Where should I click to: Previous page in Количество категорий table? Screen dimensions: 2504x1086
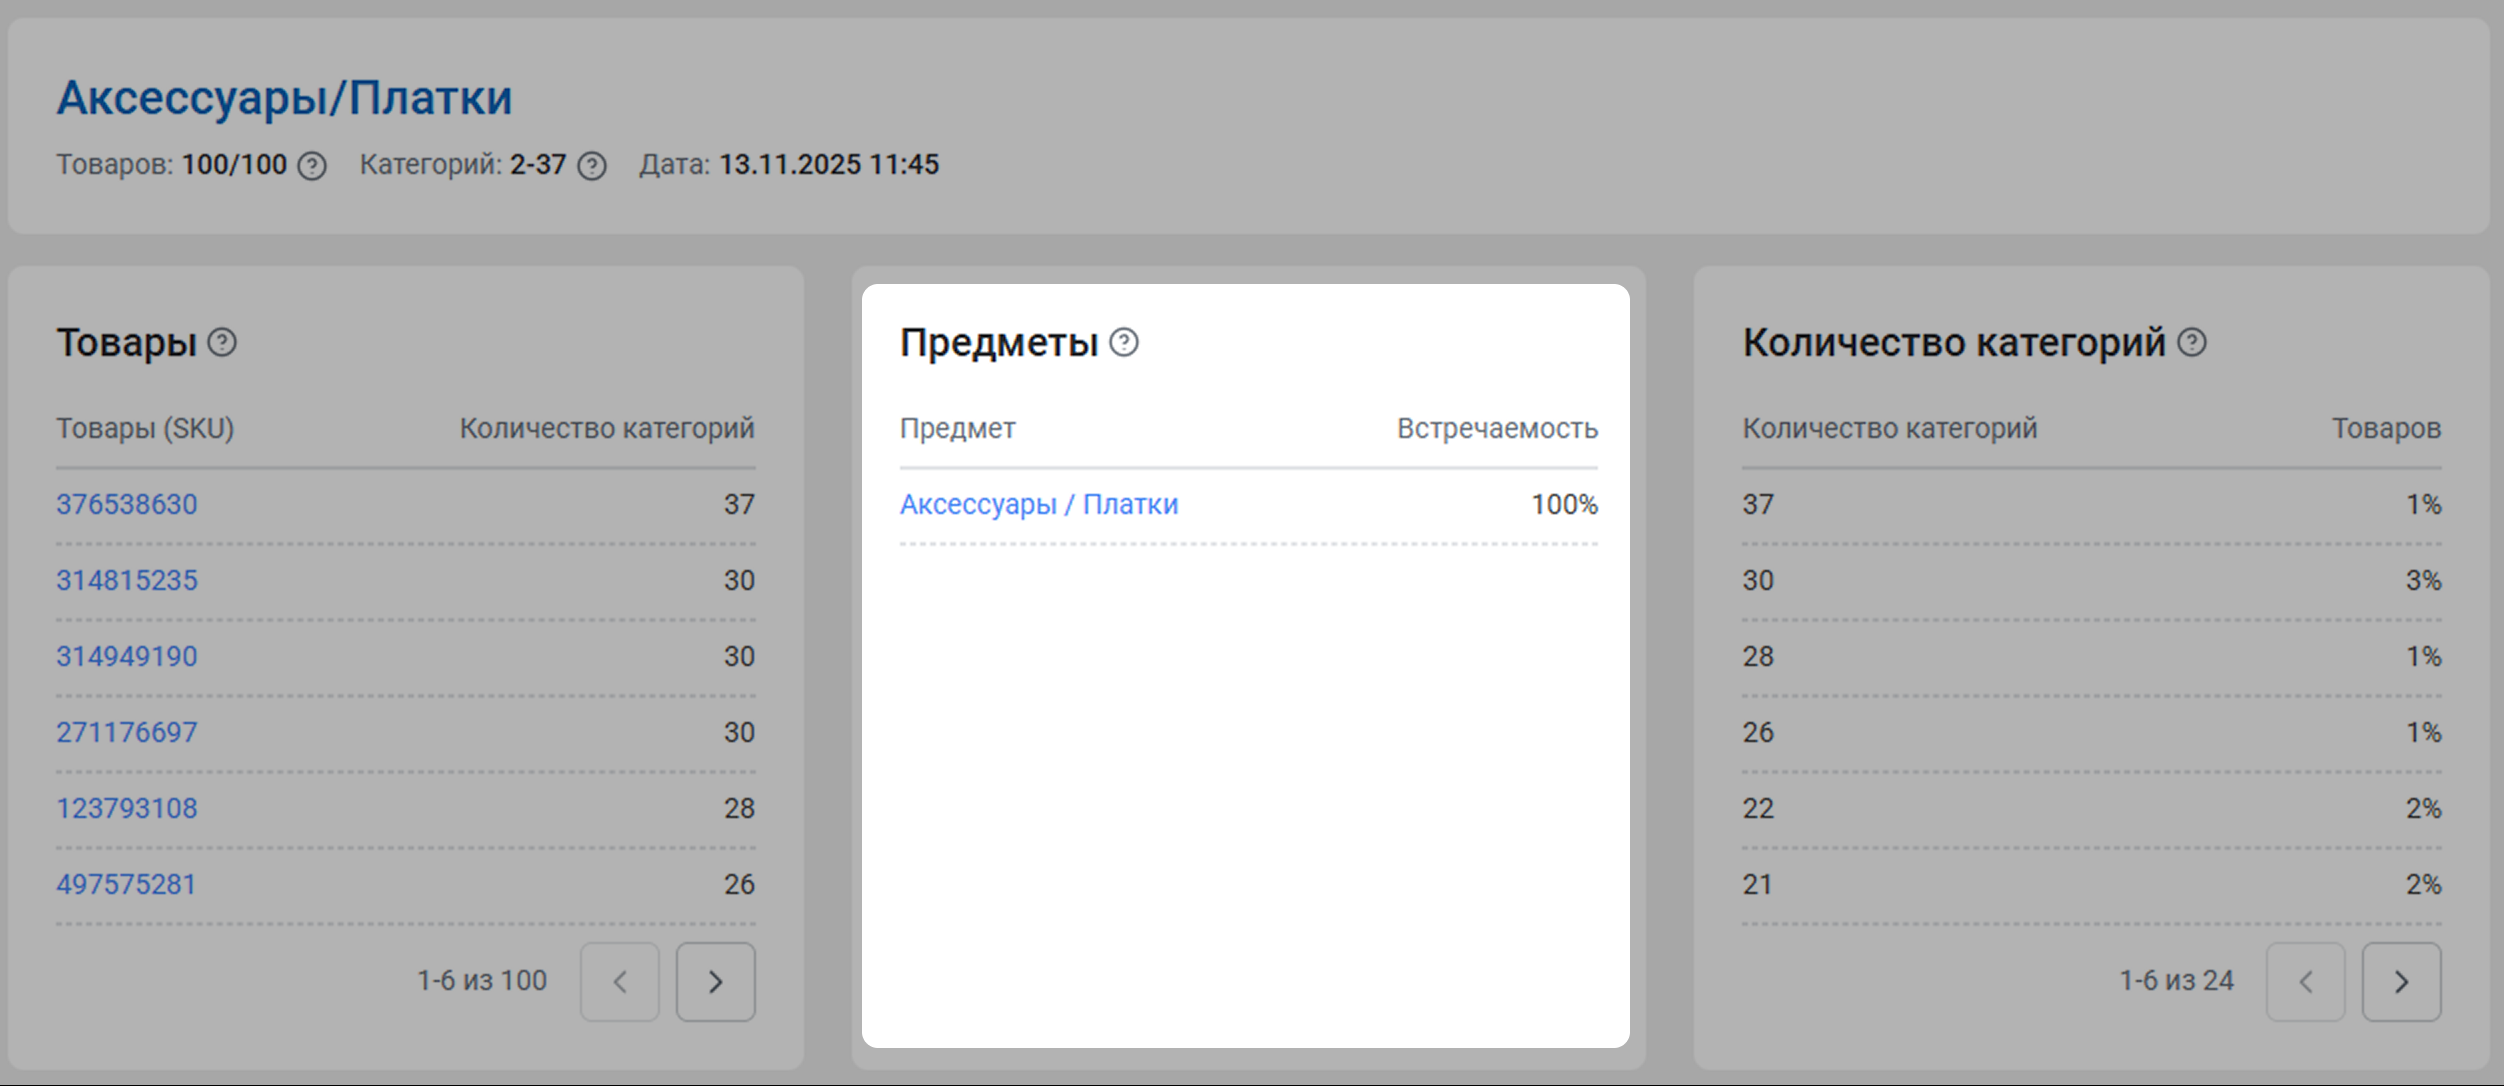(x=2305, y=982)
